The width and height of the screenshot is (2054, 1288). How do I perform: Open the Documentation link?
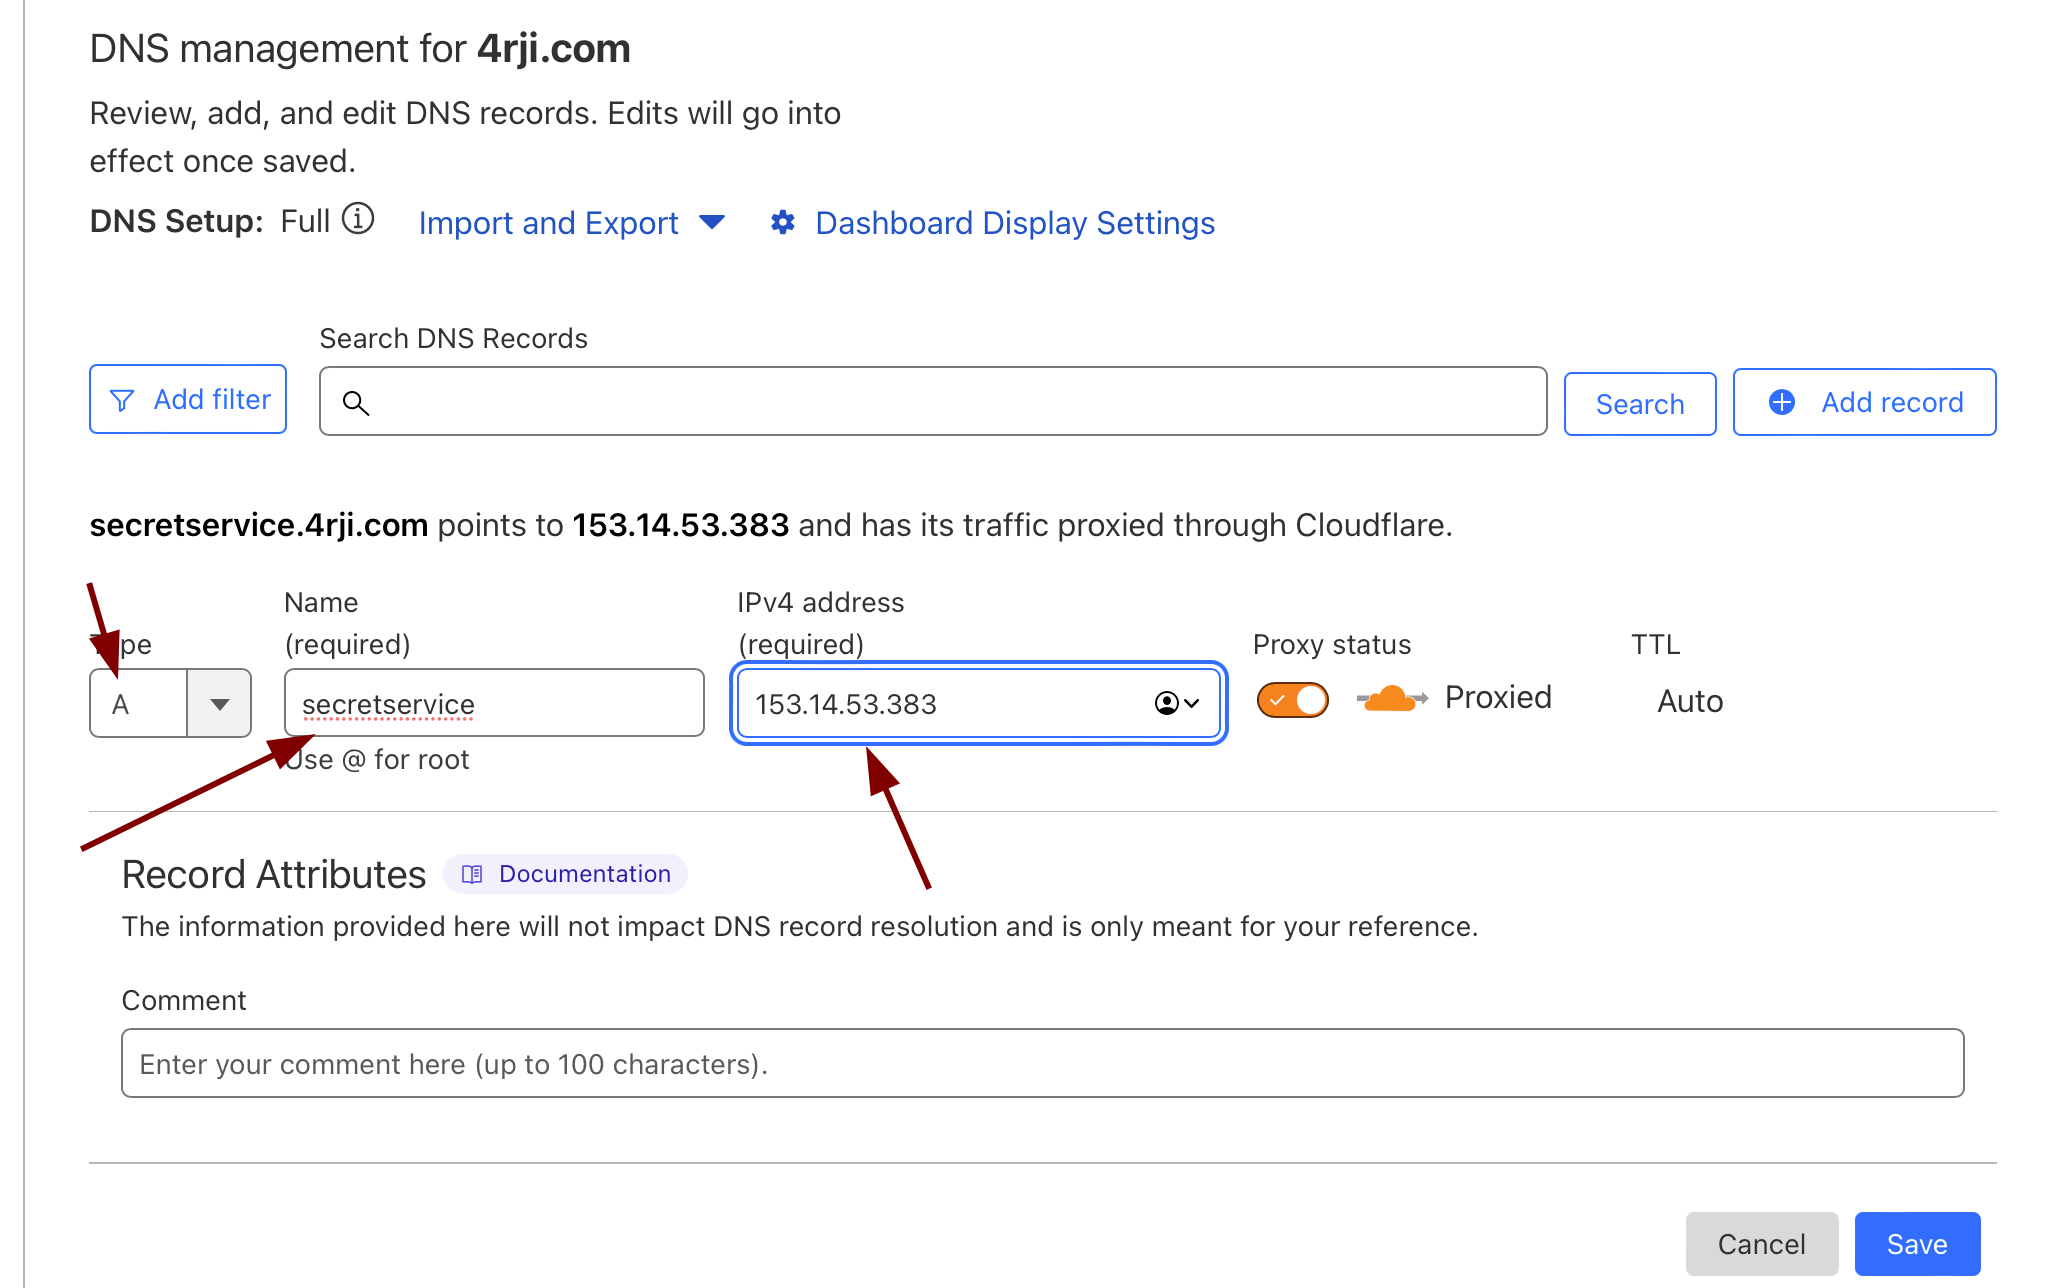click(584, 874)
